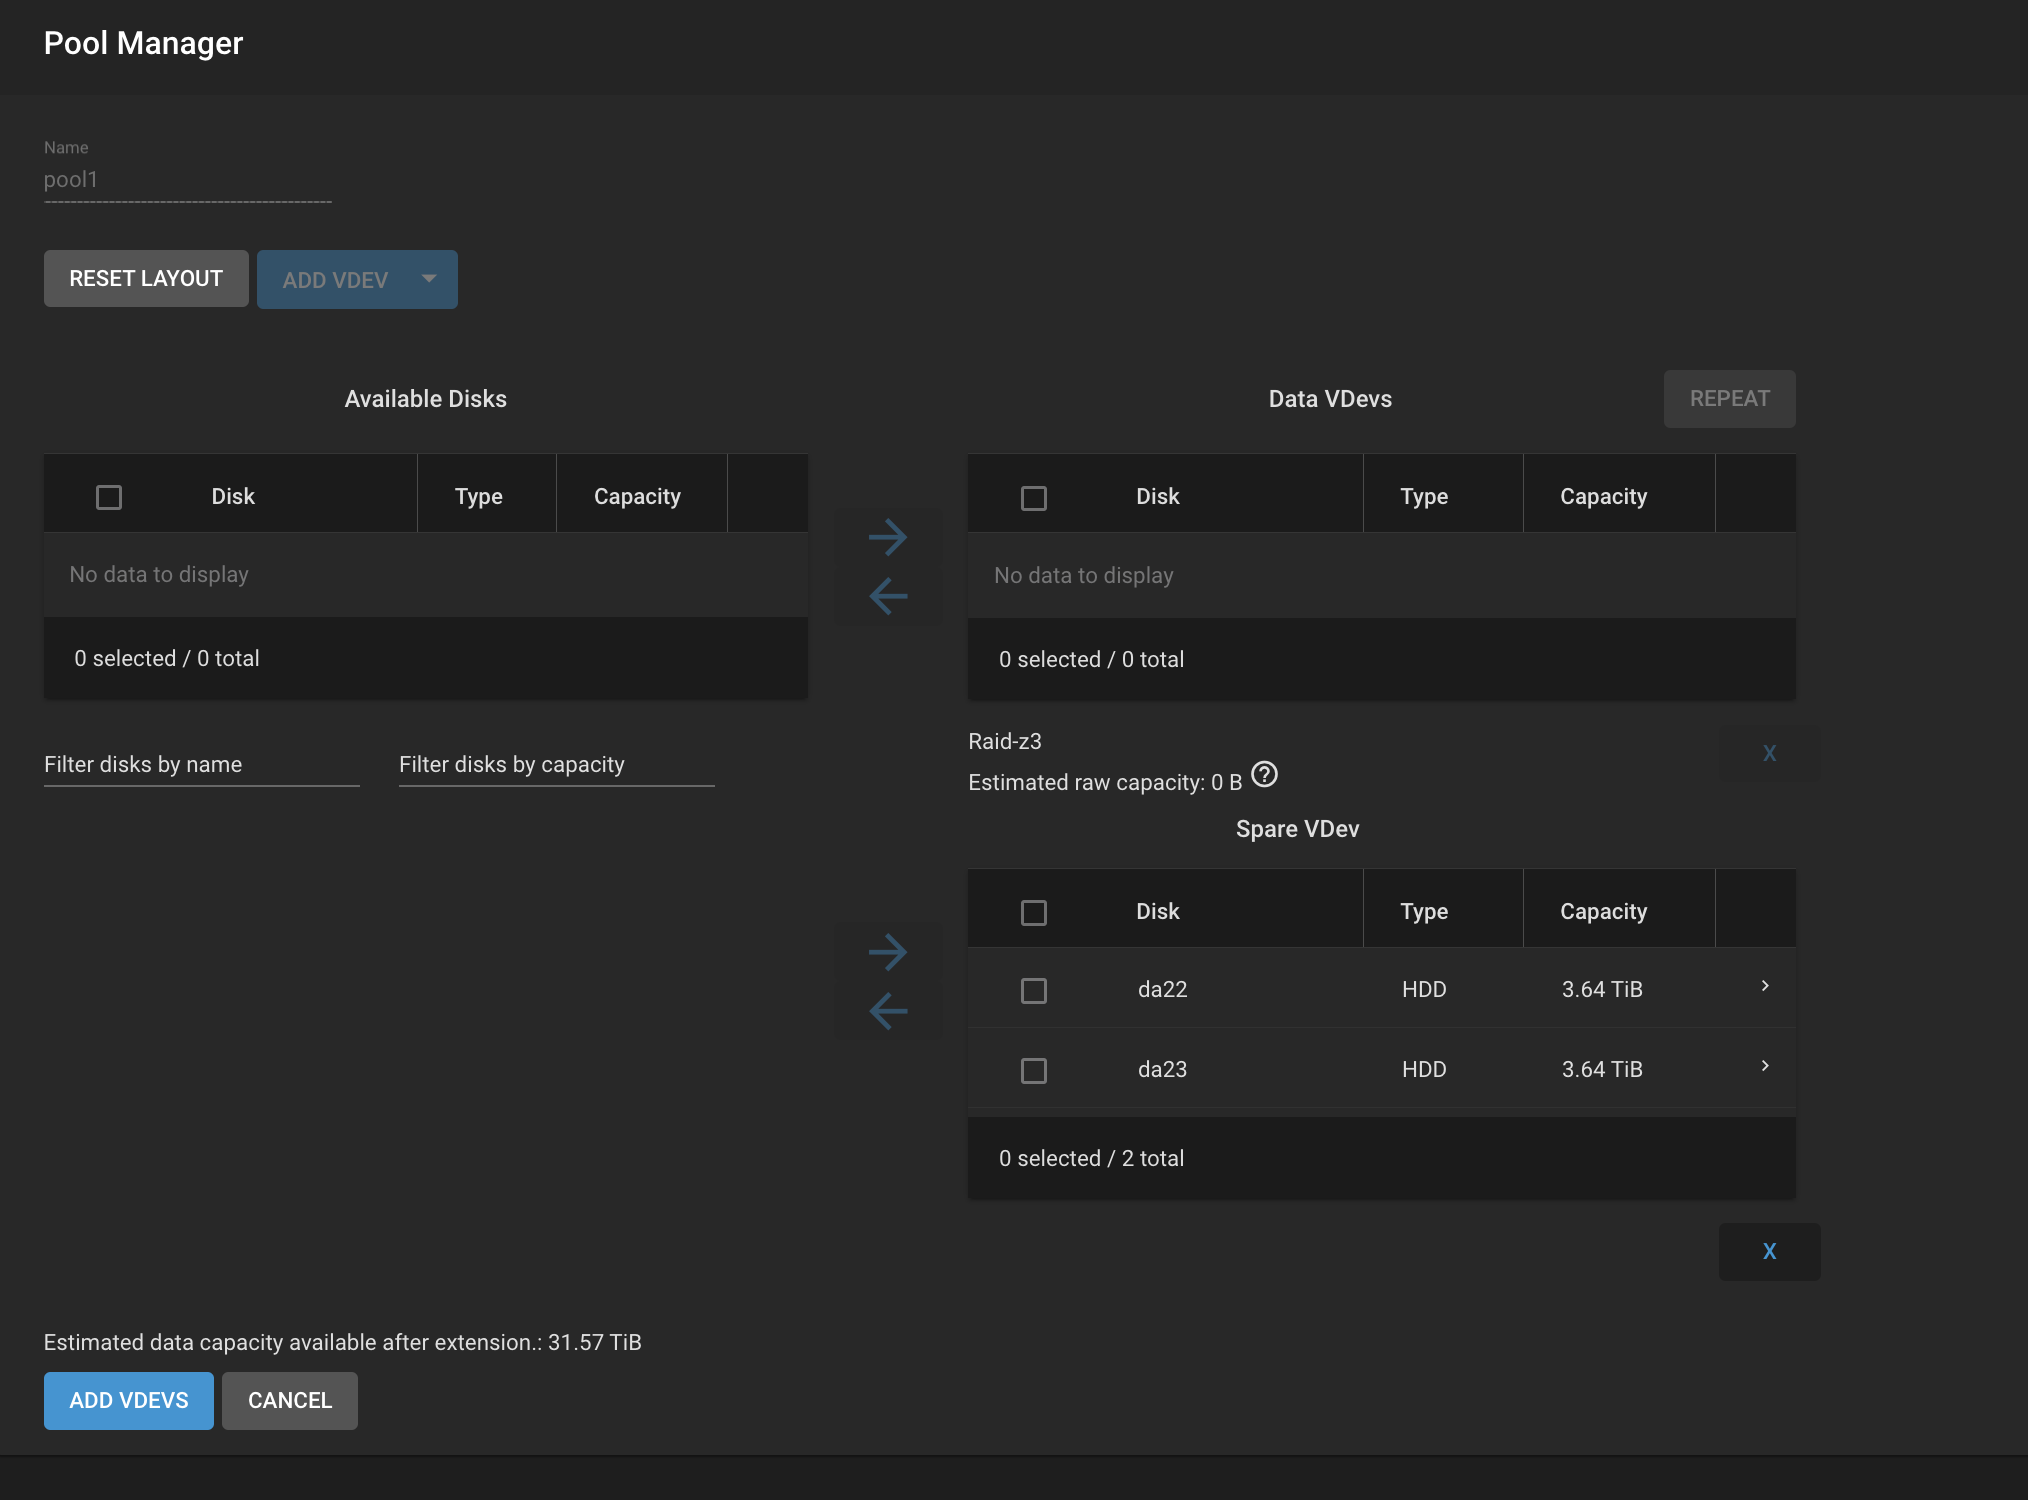Open the ADD VDEV dropdown arrow
Screen dimensions: 2028x1500
429,279
